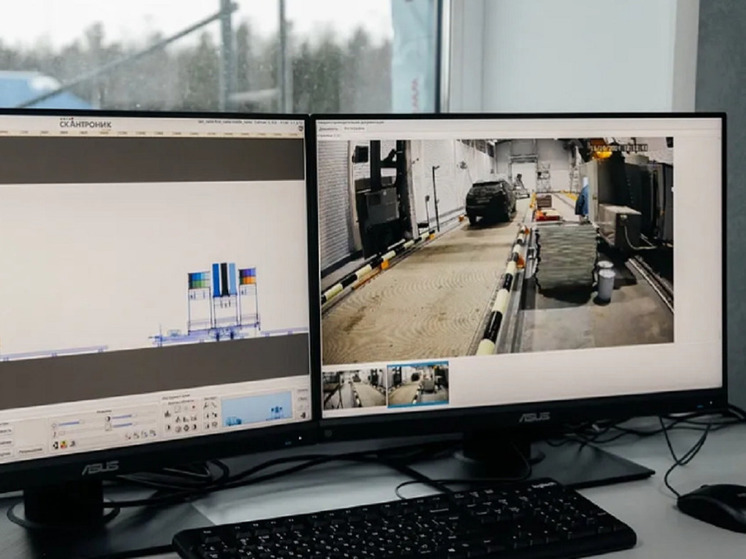Click the histogram icon in filters group
Image resolution: width=746 pixels, height=559 pixels.
(167, 414)
